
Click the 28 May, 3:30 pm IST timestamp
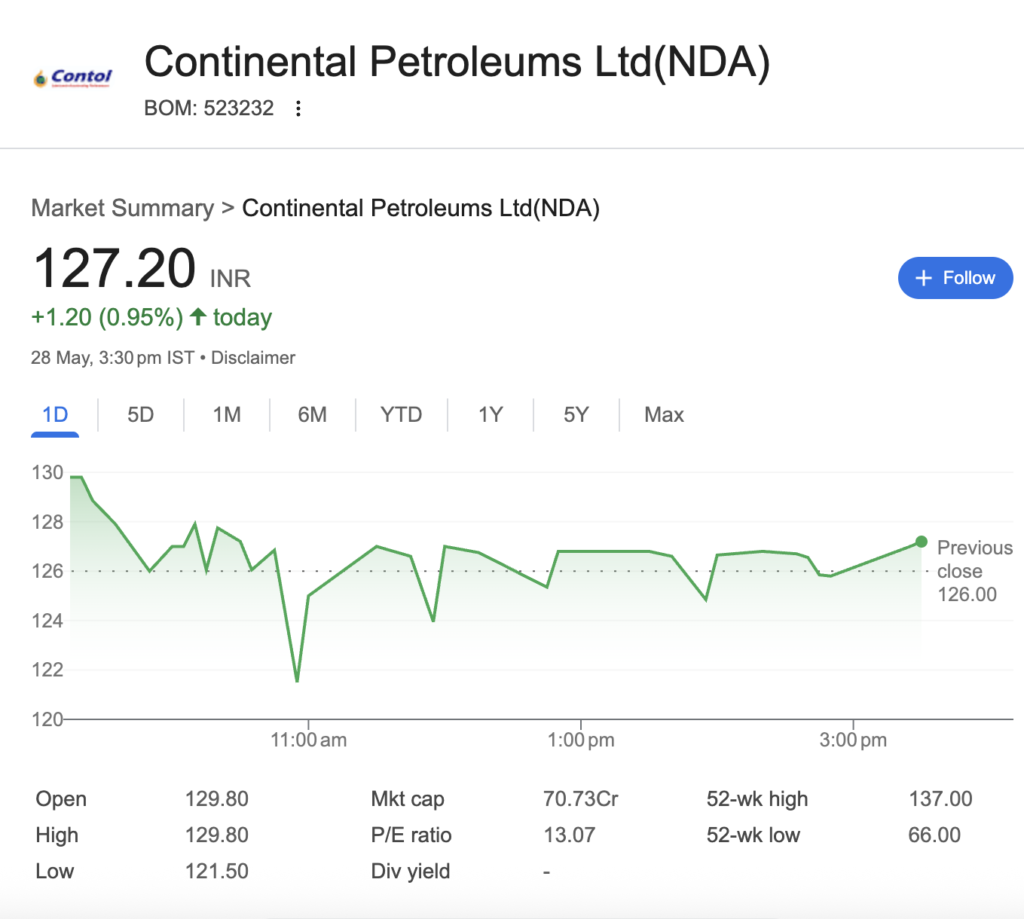coord(112,358)
